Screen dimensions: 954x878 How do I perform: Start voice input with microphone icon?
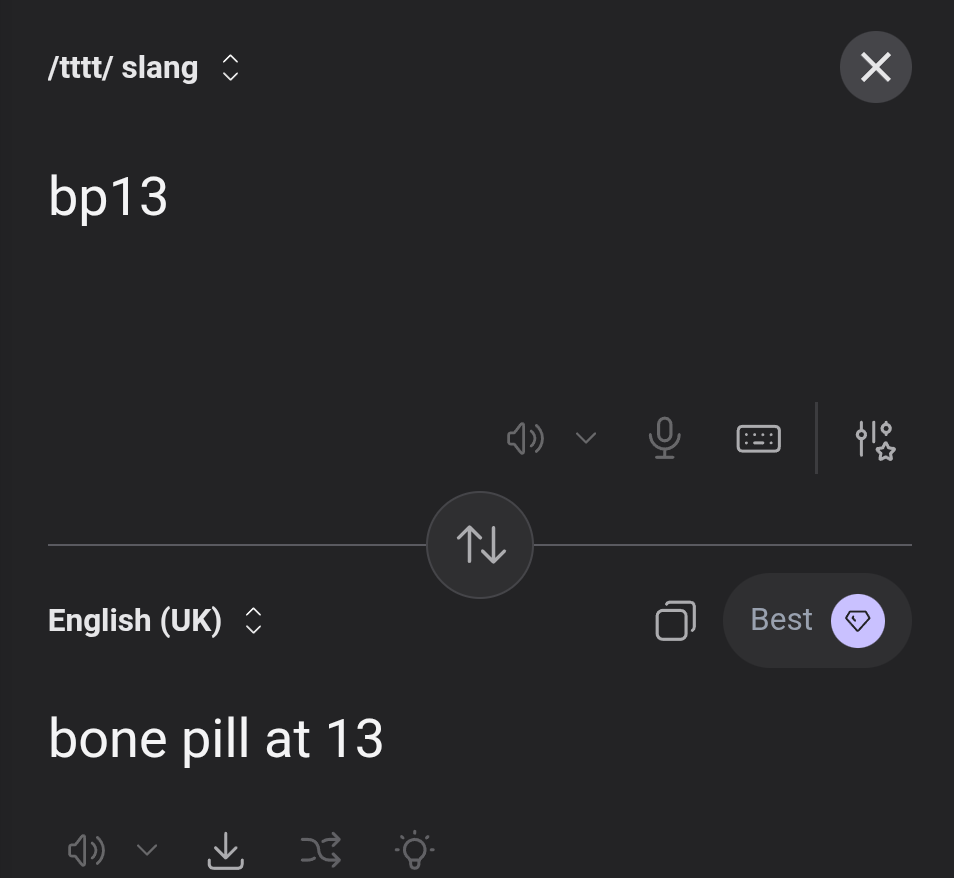point(664,439)
